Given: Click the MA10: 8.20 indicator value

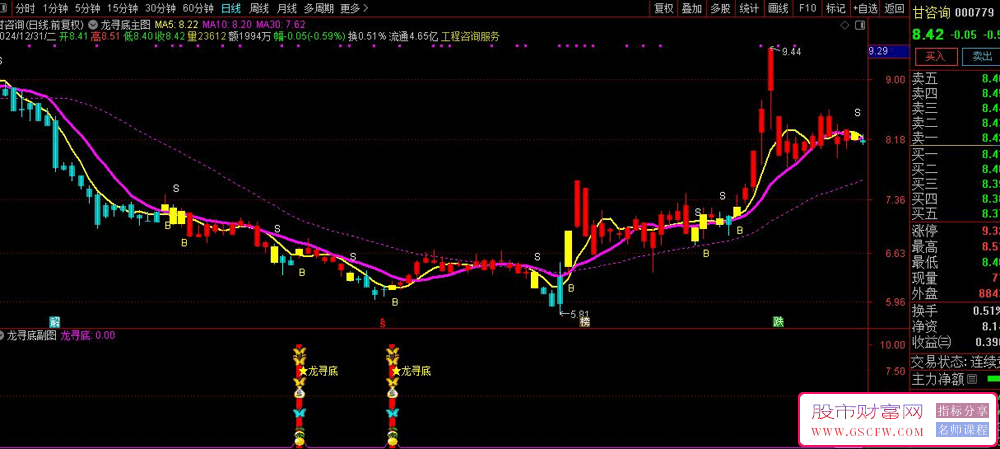Looking at the screenshot, I should coord(225,24).
